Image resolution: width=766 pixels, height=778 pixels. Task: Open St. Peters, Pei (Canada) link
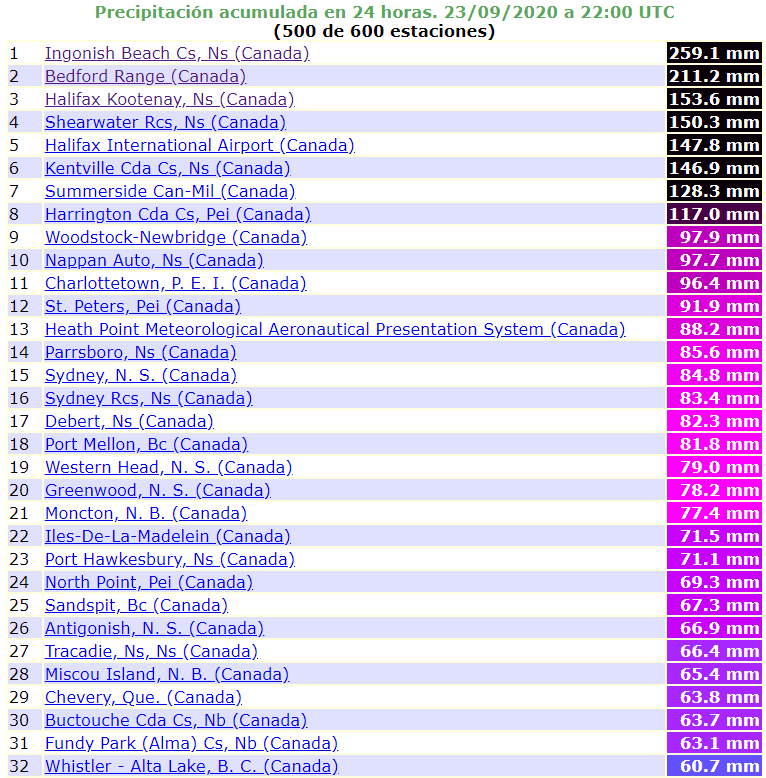143,306
